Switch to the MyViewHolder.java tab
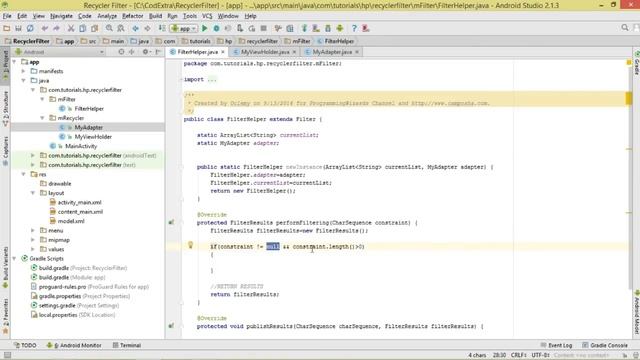 click(265, 52)
